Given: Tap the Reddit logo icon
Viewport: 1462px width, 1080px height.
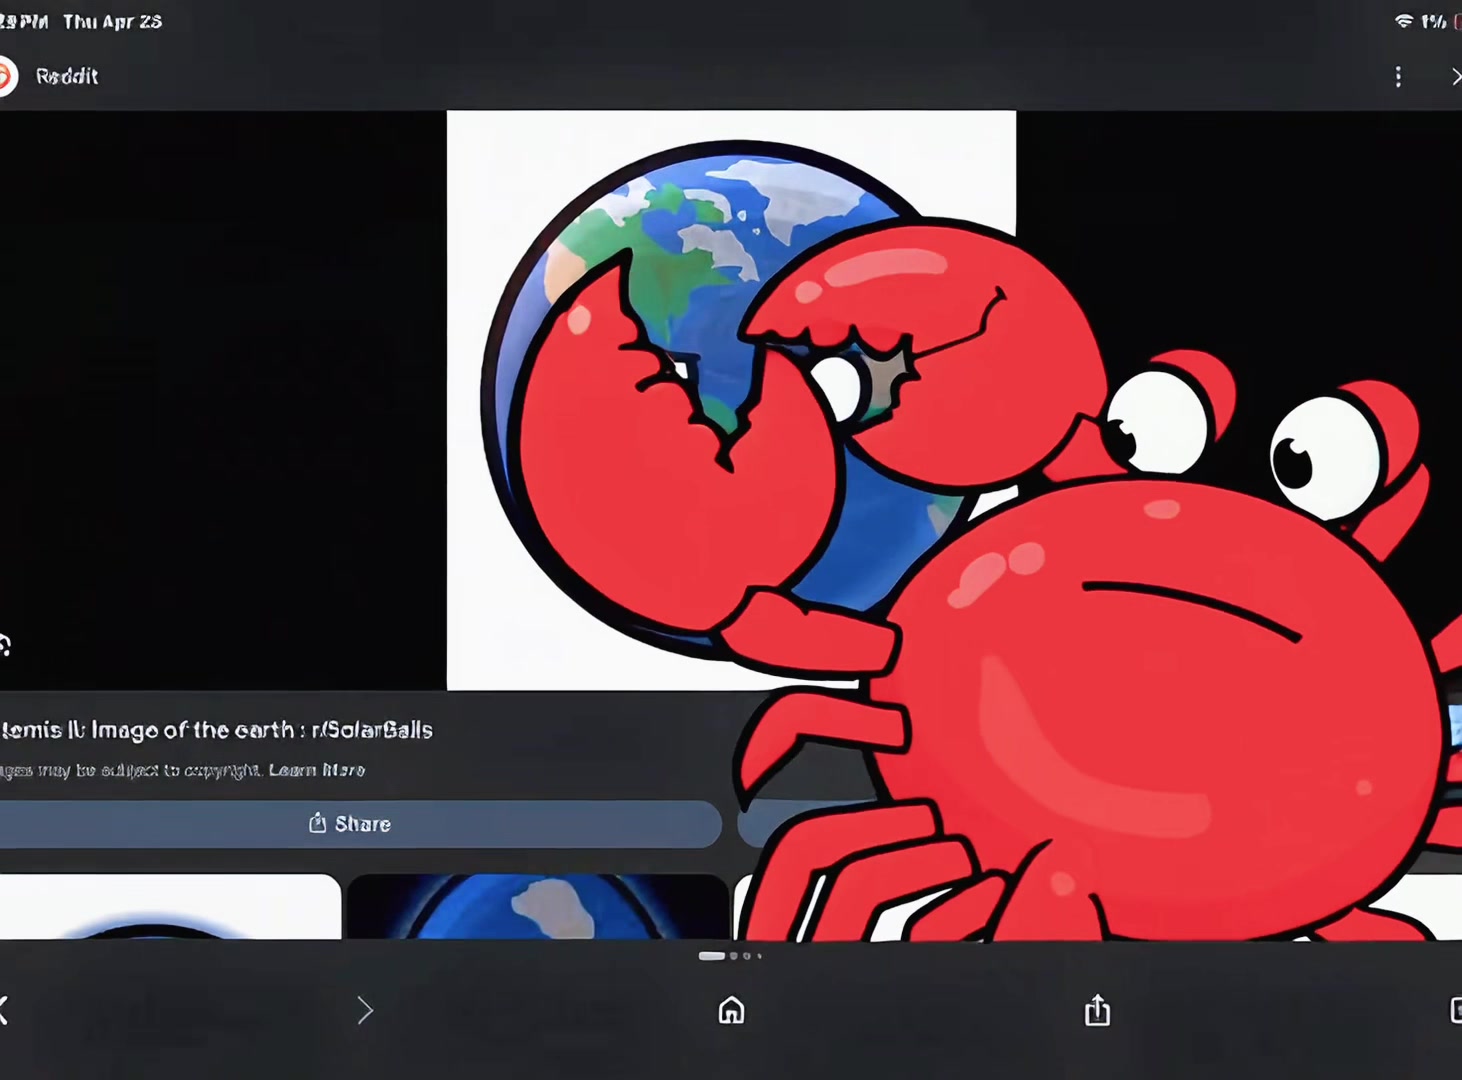Looking at the screenshot, I should [6, 77].
